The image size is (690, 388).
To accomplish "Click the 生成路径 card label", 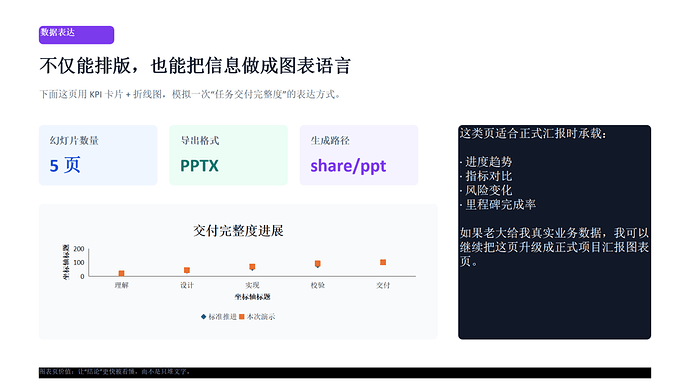I will tap(330, 140).
